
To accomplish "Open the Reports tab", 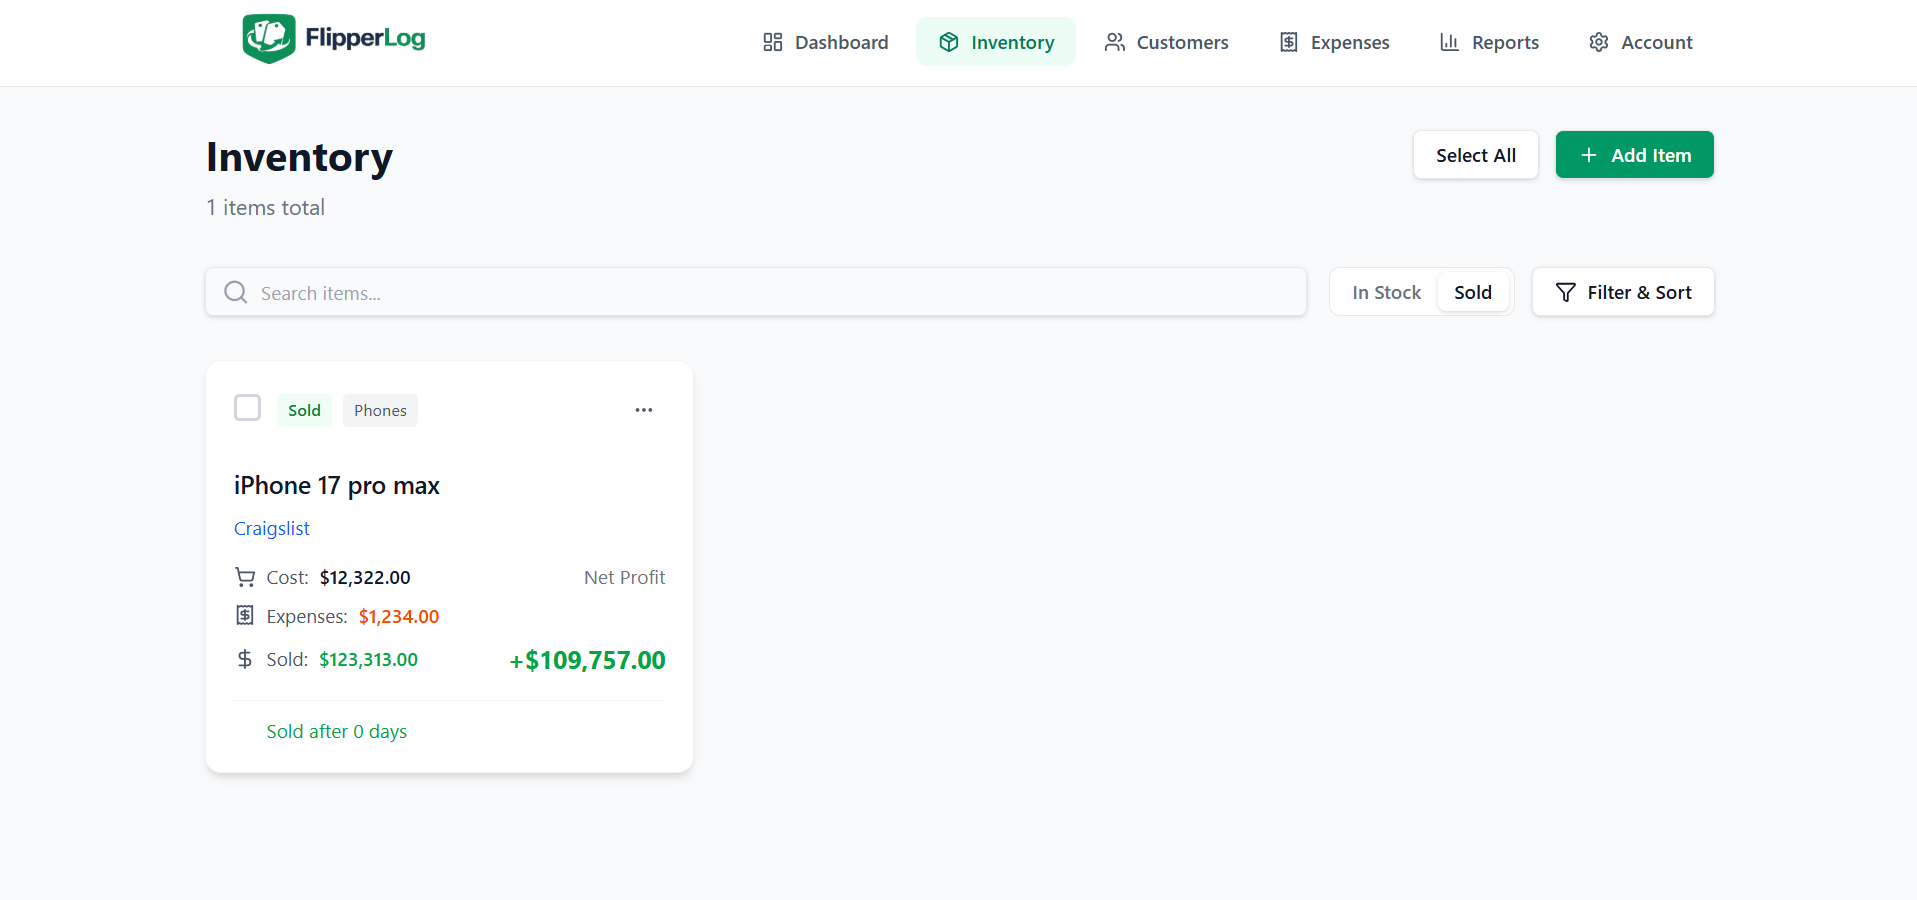I will 1489,42.
